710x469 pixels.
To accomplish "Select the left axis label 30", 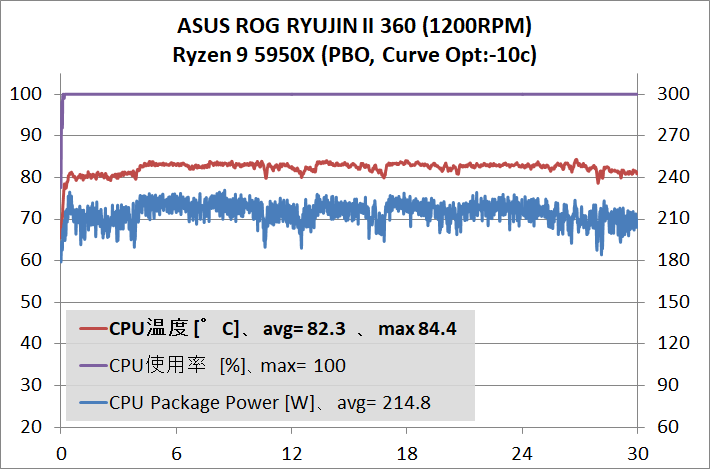I will [31, 385].
